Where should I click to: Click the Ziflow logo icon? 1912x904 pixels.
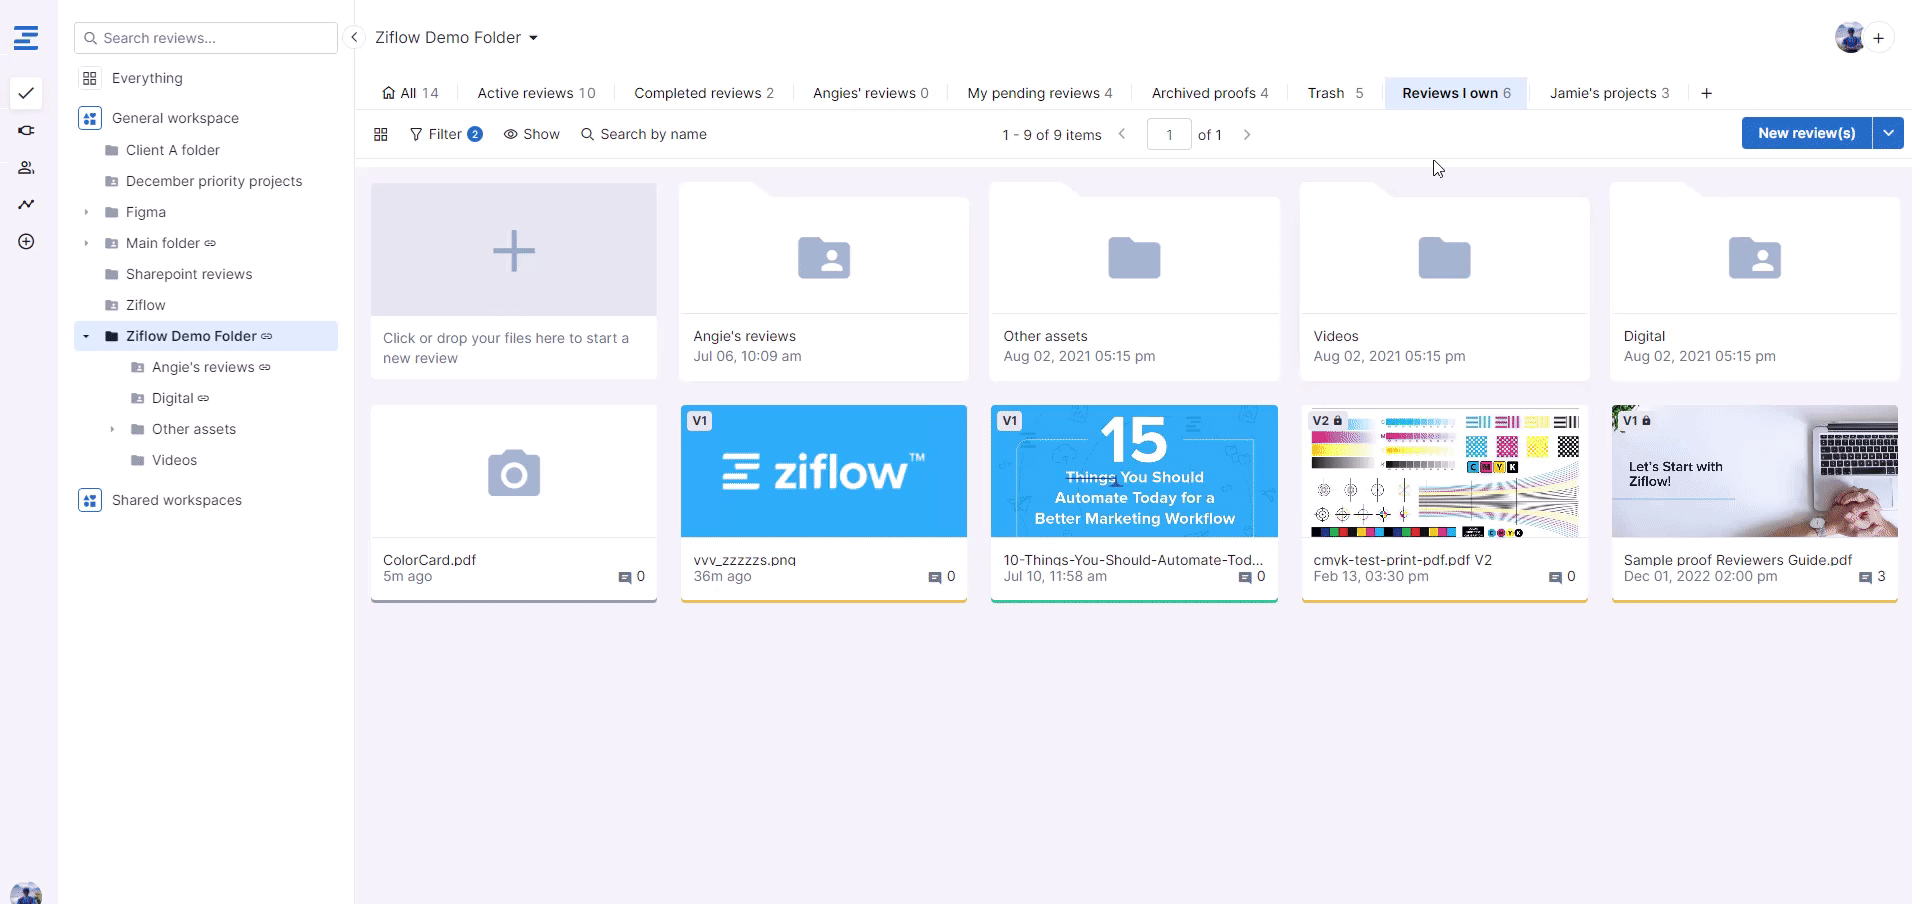pyautogui.click(x=26, y=38)
